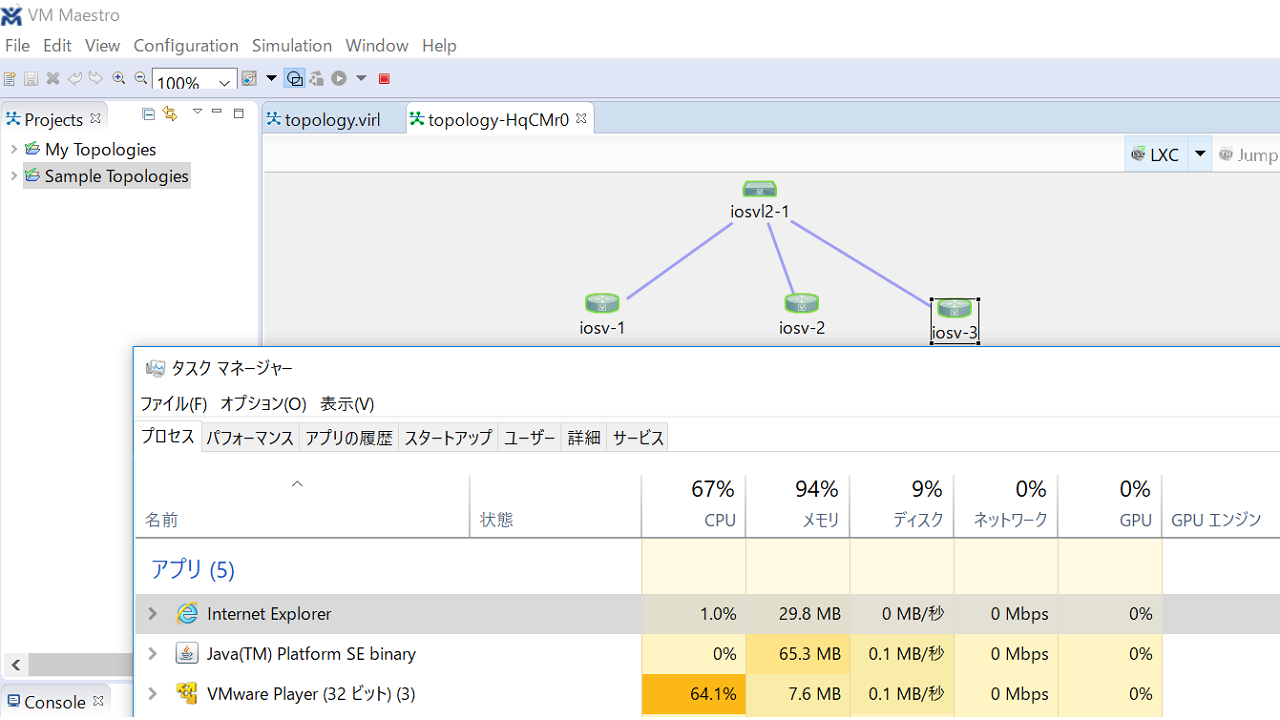Click the selected iosv-3 router node
The height and width of the screenshot is (720, 1280).
[955, 320]
